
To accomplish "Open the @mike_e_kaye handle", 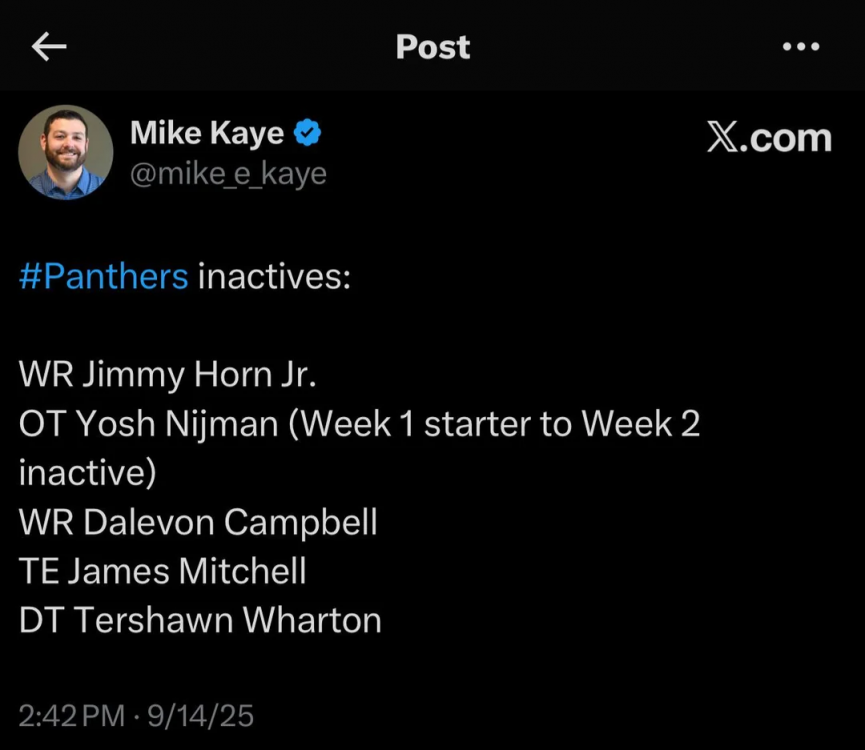I will pos(228,174).
